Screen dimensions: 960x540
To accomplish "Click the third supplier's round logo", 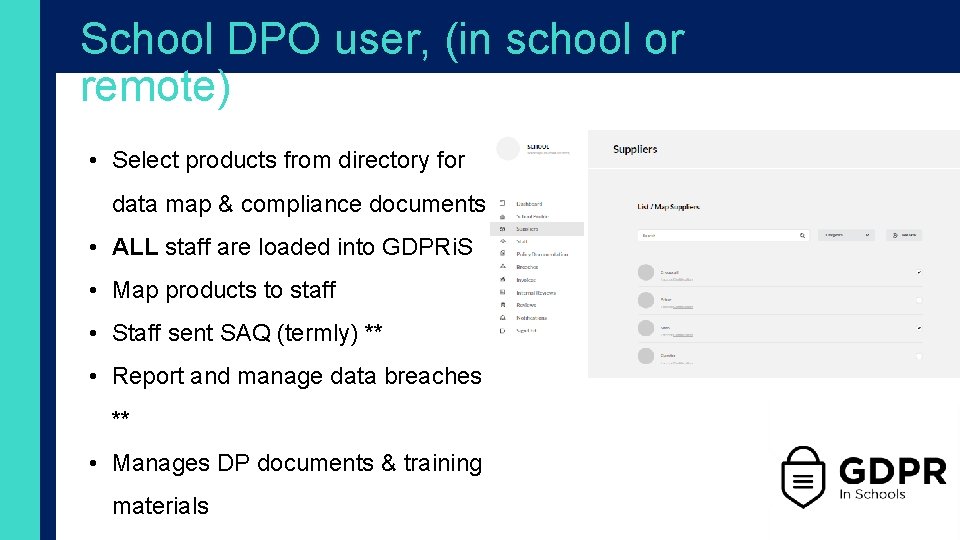I will 646,328.
